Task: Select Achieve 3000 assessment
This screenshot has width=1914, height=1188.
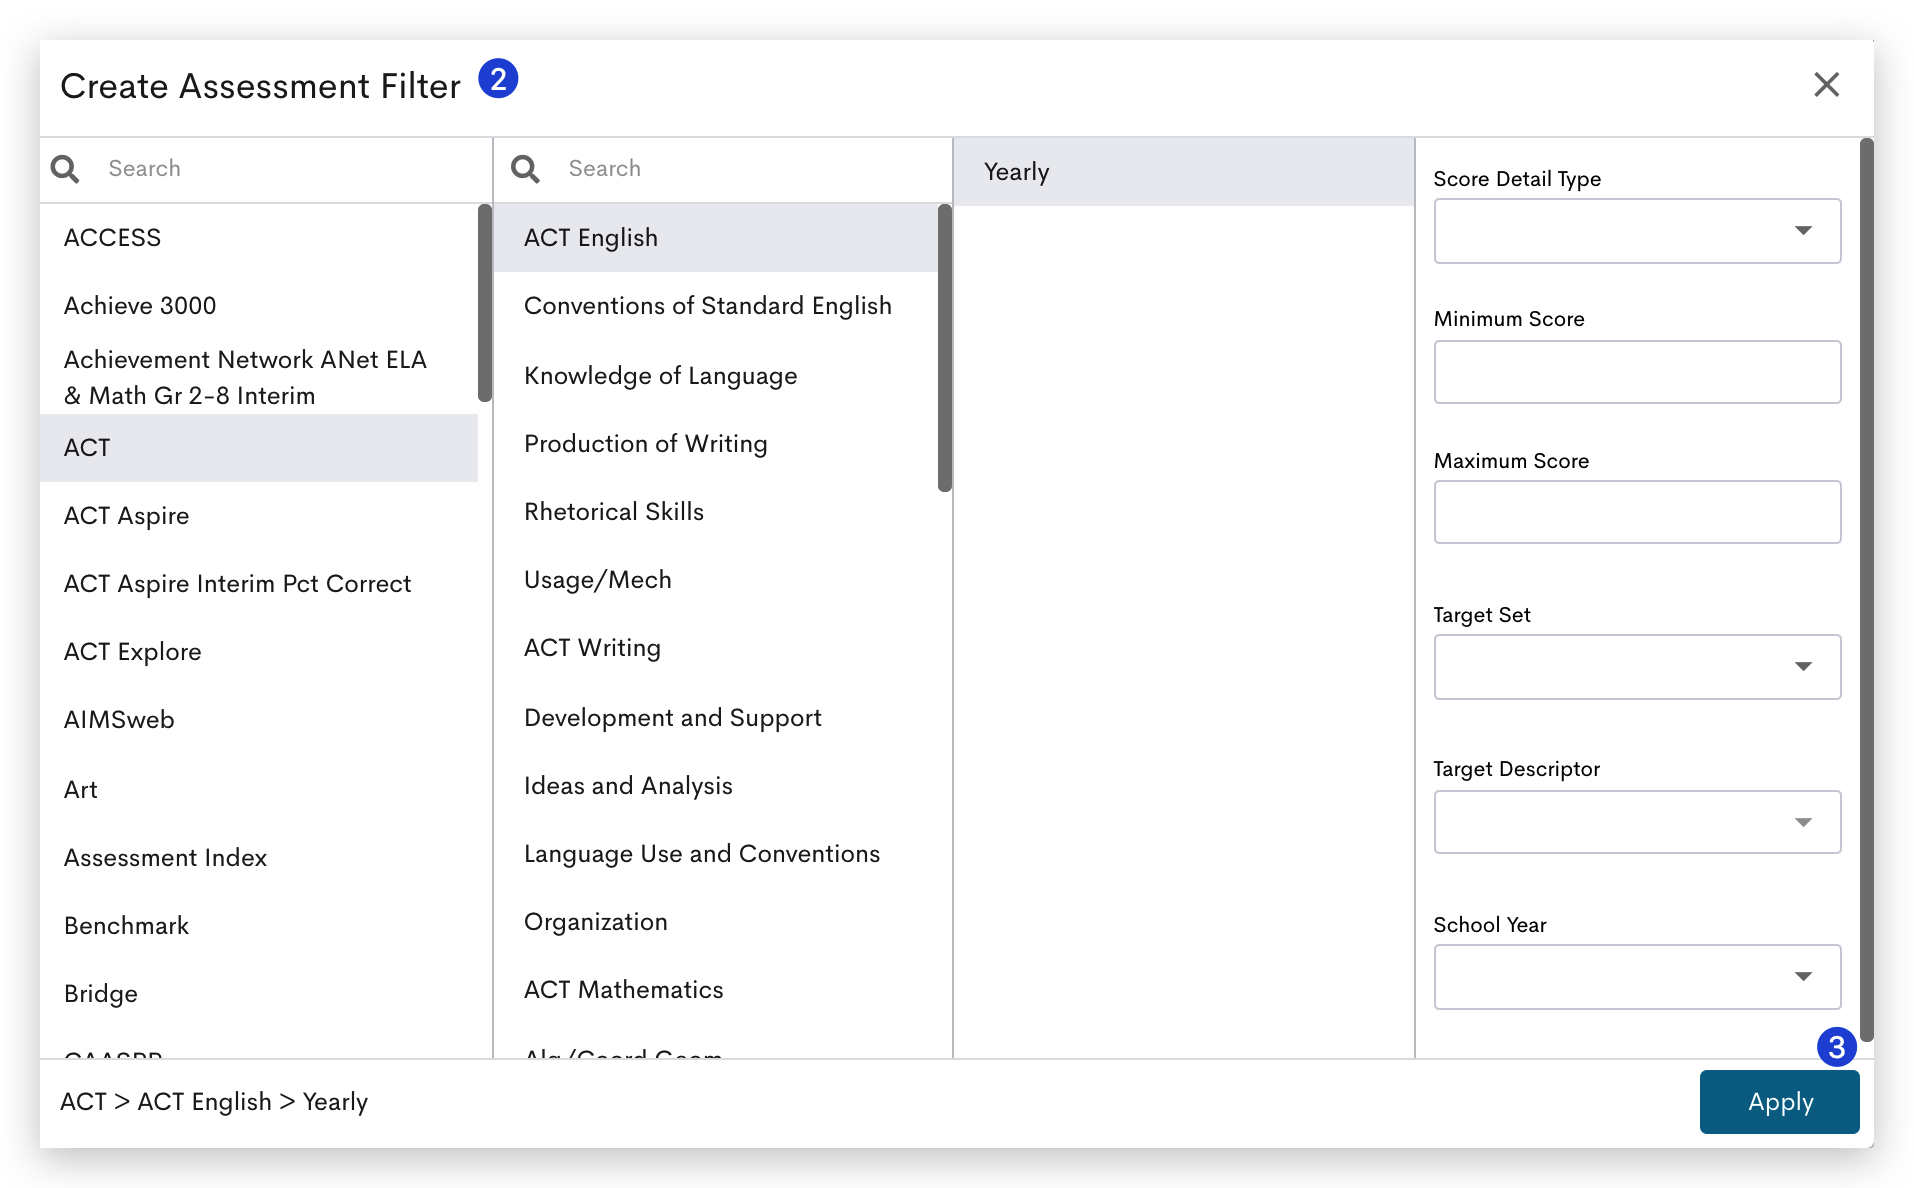Action: 259,306
